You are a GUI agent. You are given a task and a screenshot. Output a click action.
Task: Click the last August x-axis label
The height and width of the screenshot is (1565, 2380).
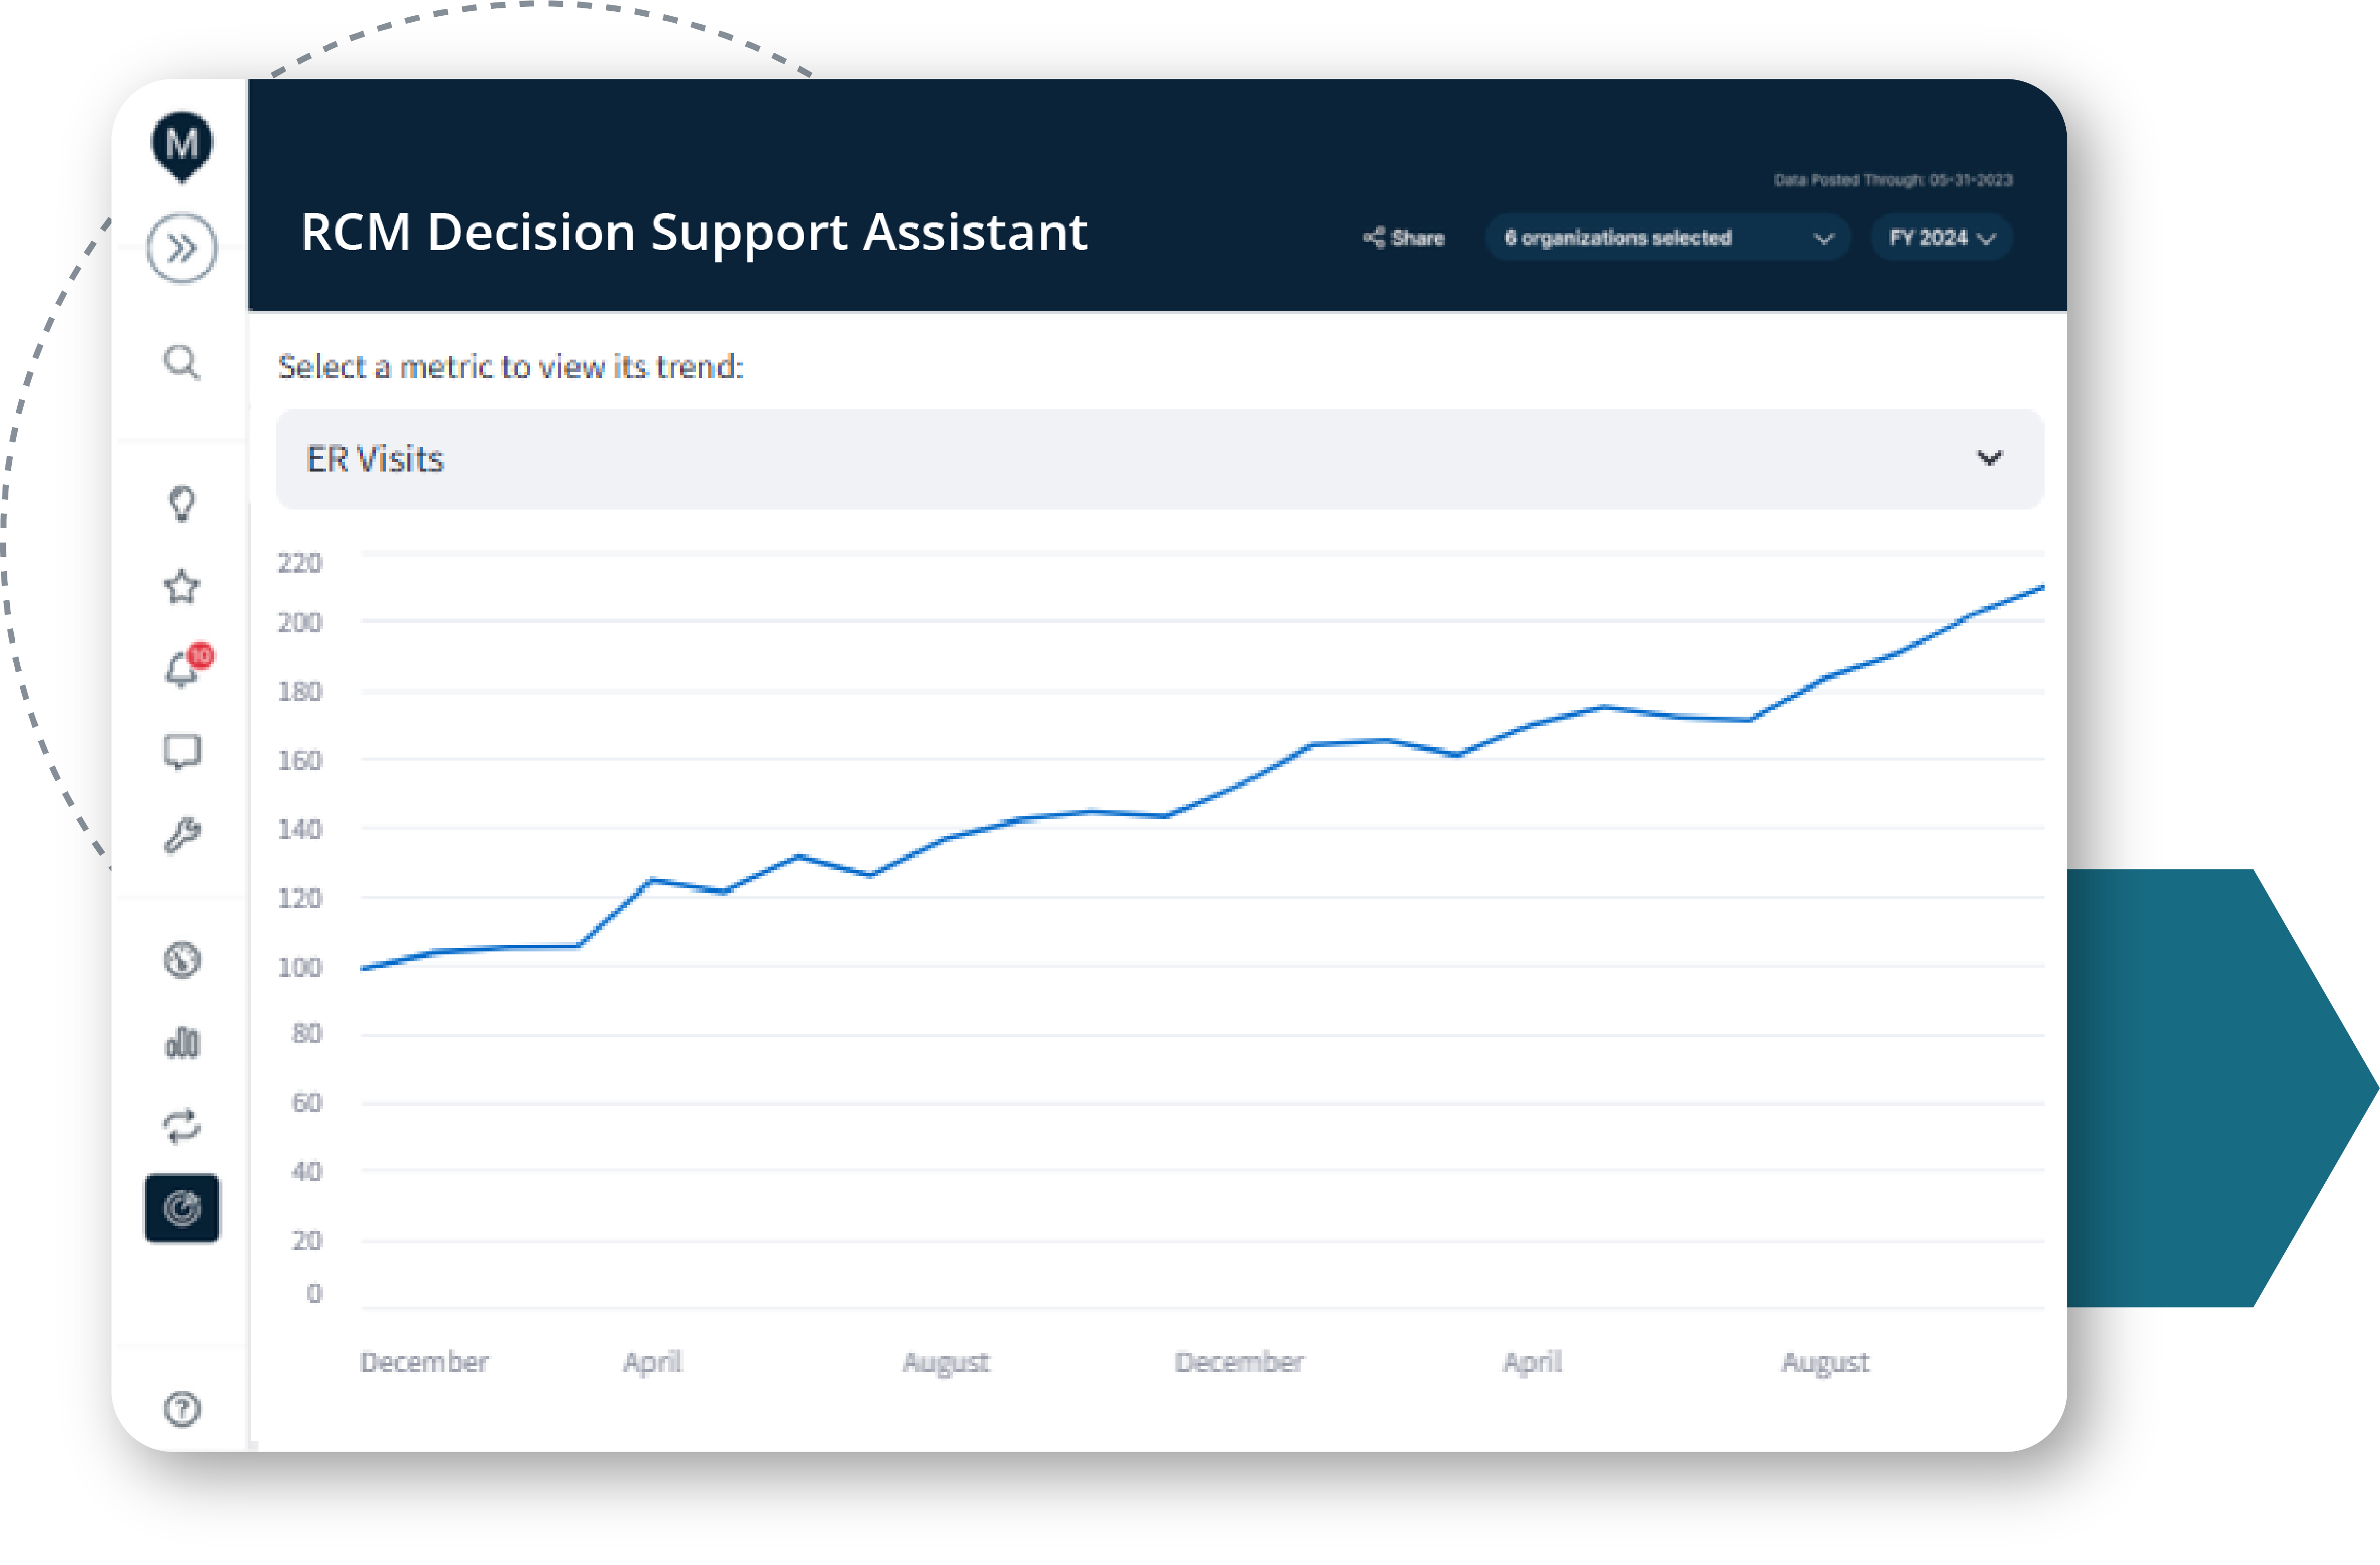coord(1825,1363)
